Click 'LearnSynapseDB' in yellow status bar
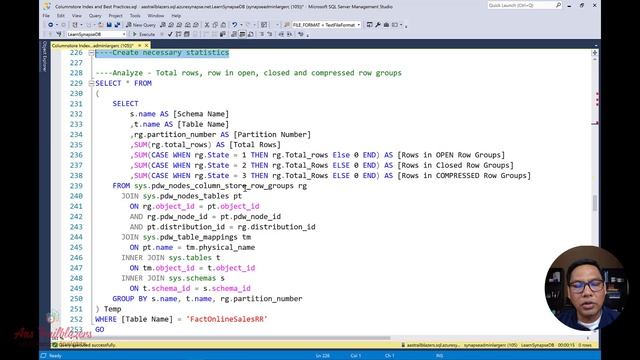The width and height of the screenshot is (640, 360). click(537, 345)
